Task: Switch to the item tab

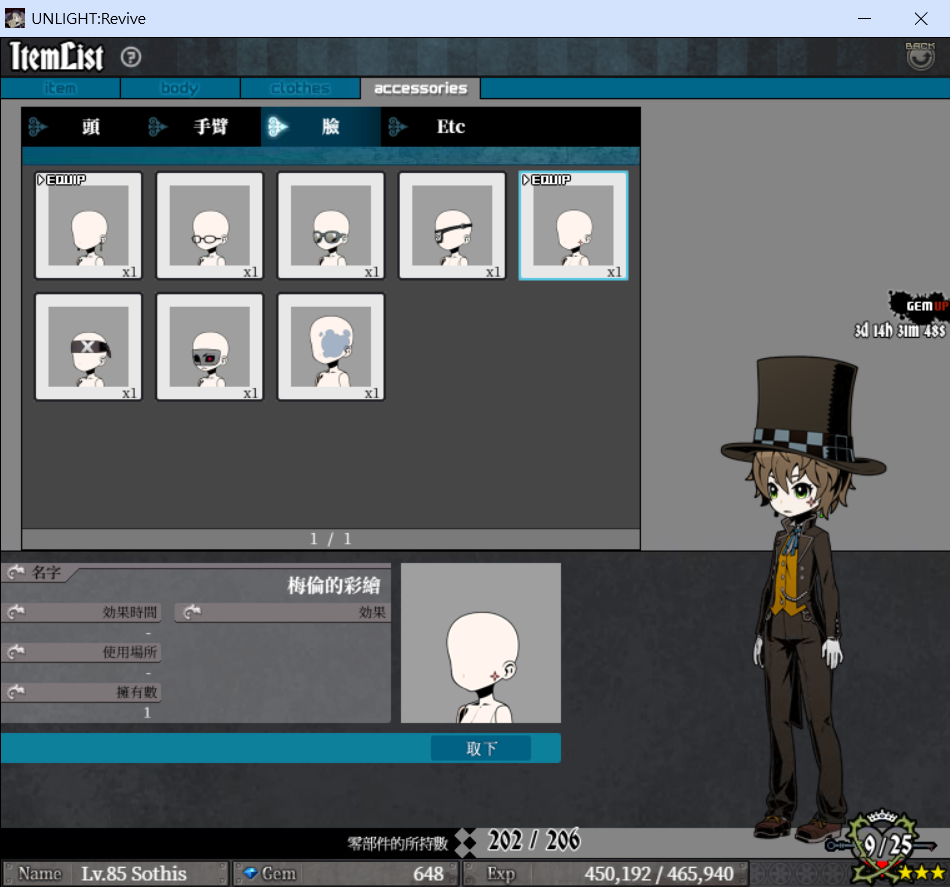Action: pos(60,88)
